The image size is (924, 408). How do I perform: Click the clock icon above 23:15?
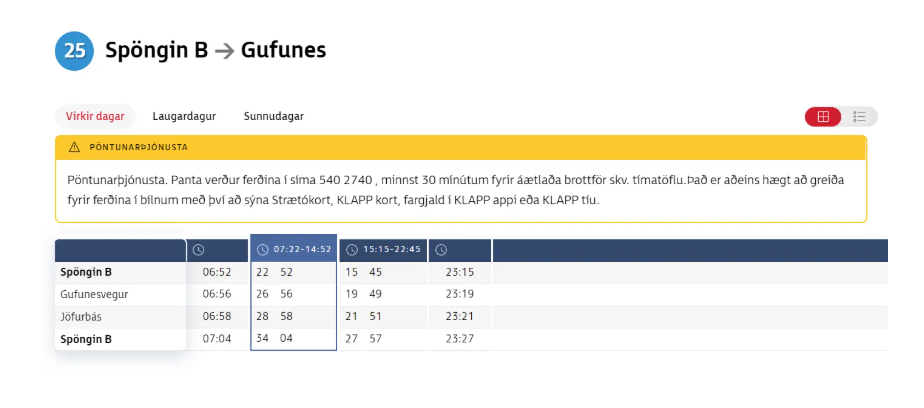point(441,250)
